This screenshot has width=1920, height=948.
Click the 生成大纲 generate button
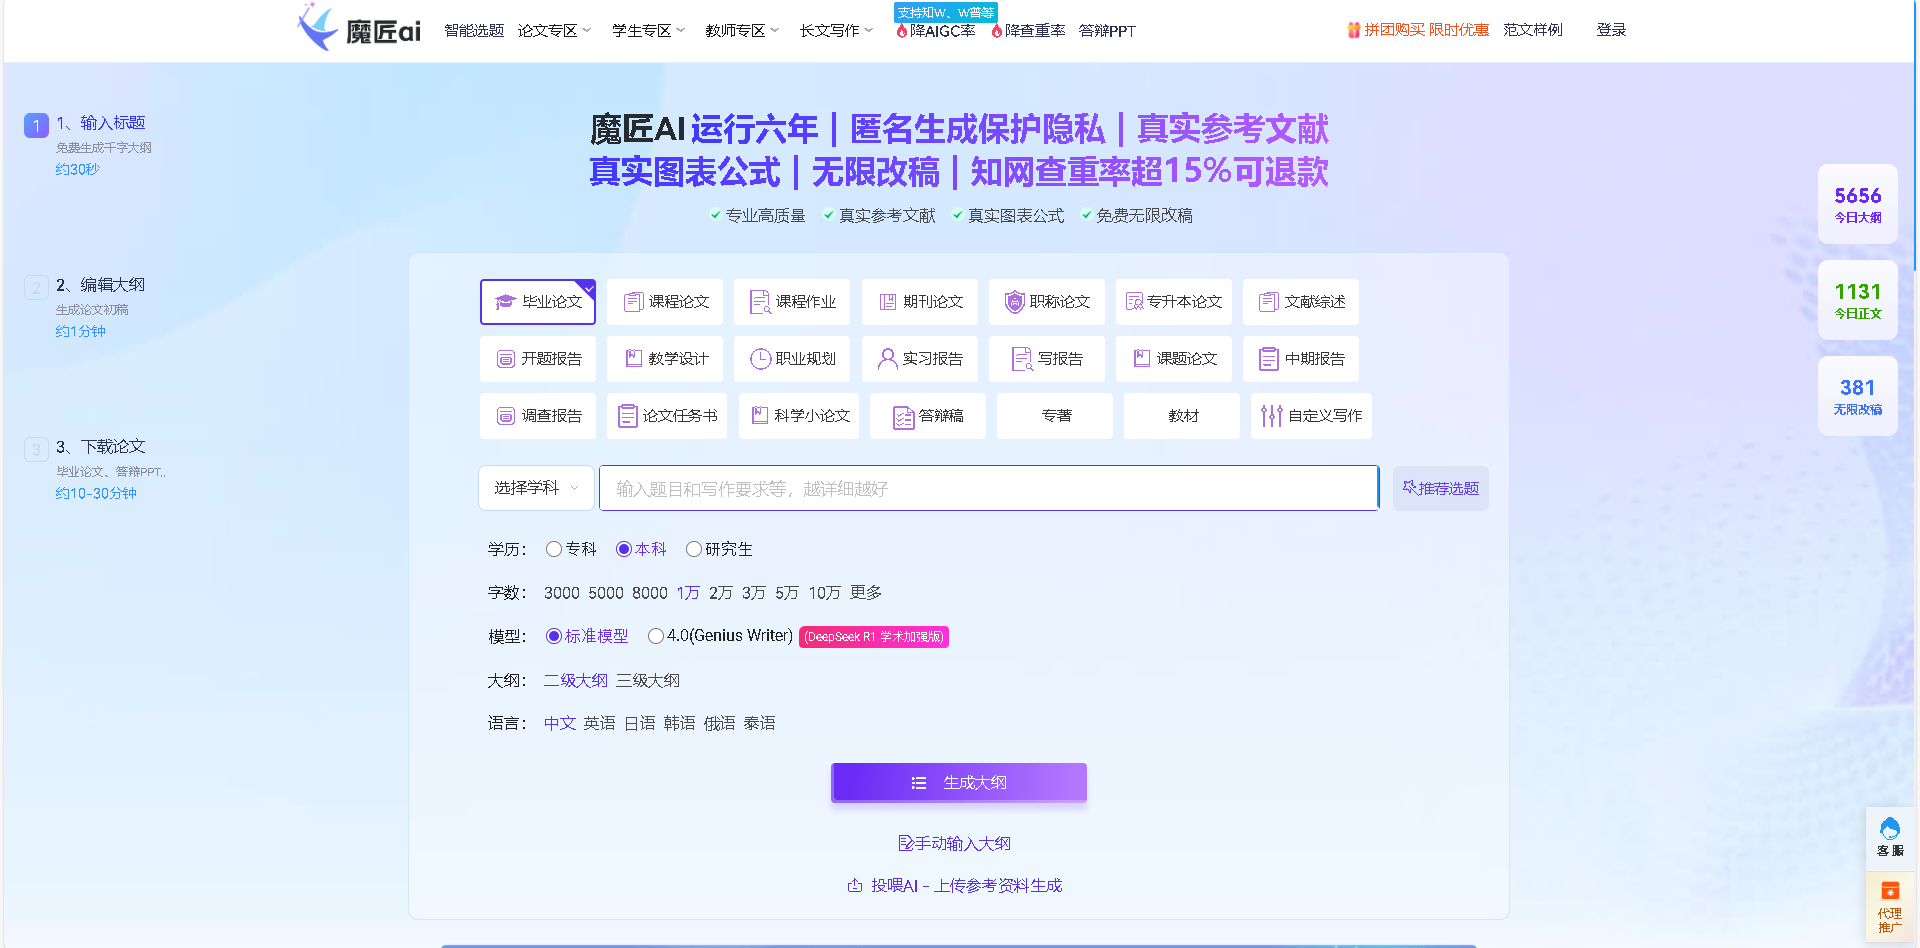tap(958, 782)
